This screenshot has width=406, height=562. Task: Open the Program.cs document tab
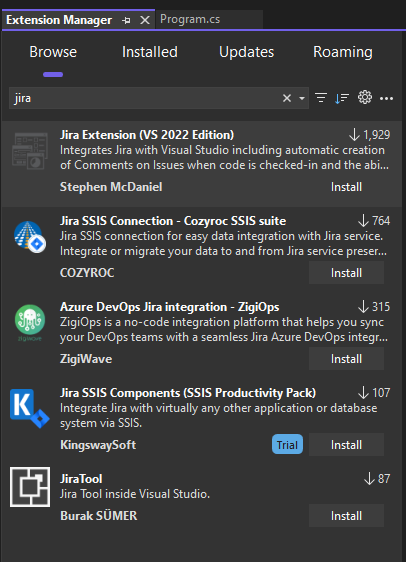click(x=190, y=19)
